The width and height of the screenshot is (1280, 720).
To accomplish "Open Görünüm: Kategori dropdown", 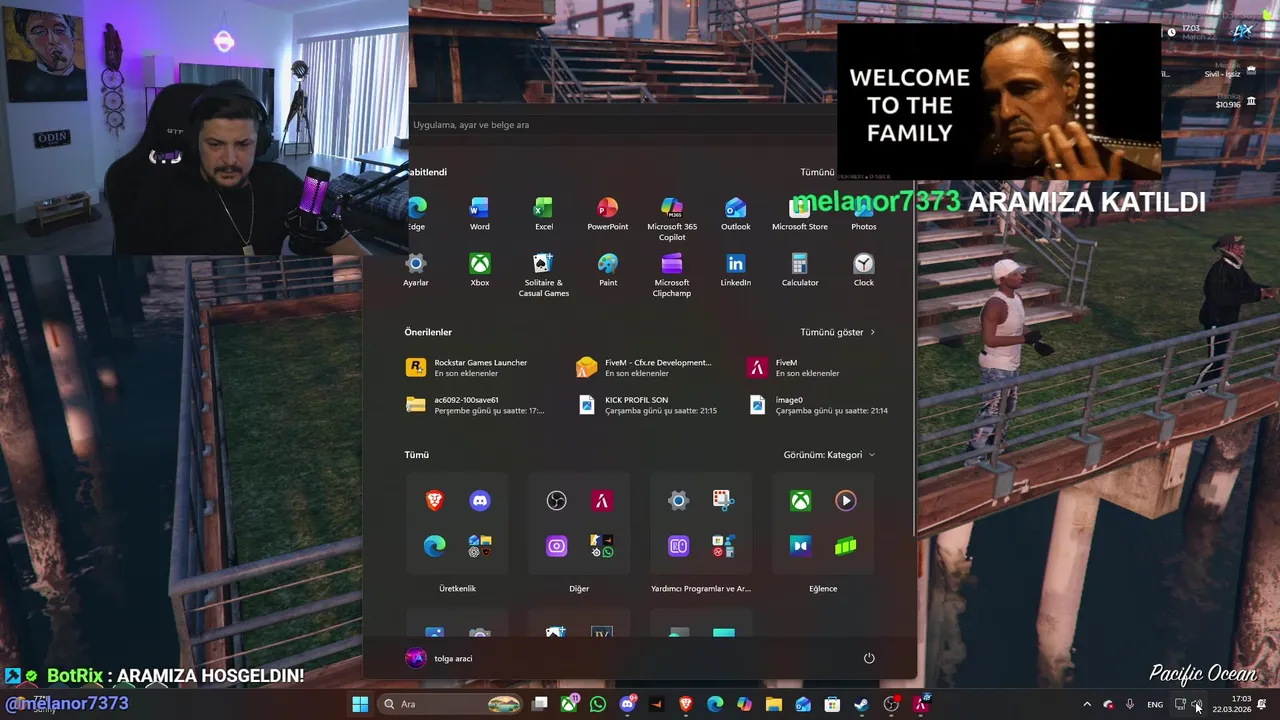I will tap(830, 455).
